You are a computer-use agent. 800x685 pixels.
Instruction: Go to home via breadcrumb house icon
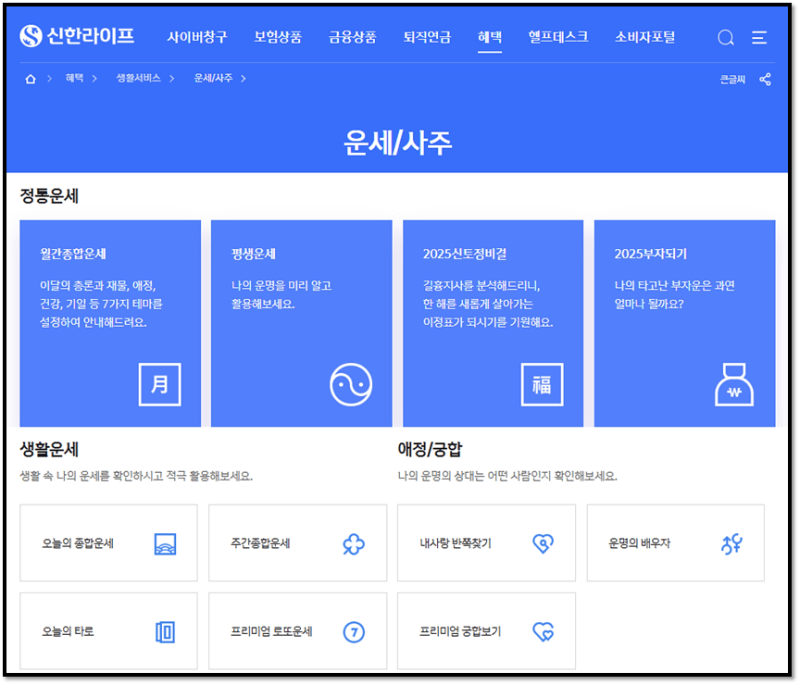point(31,79)
